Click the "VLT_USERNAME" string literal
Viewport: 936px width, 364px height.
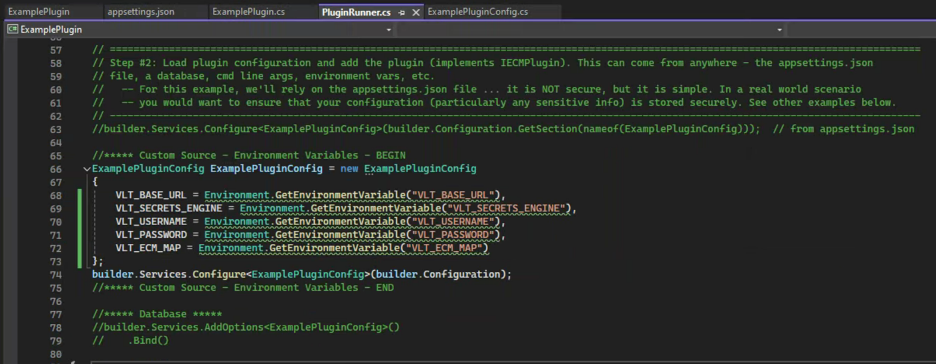pyautogui.click(x=454, y=221)
